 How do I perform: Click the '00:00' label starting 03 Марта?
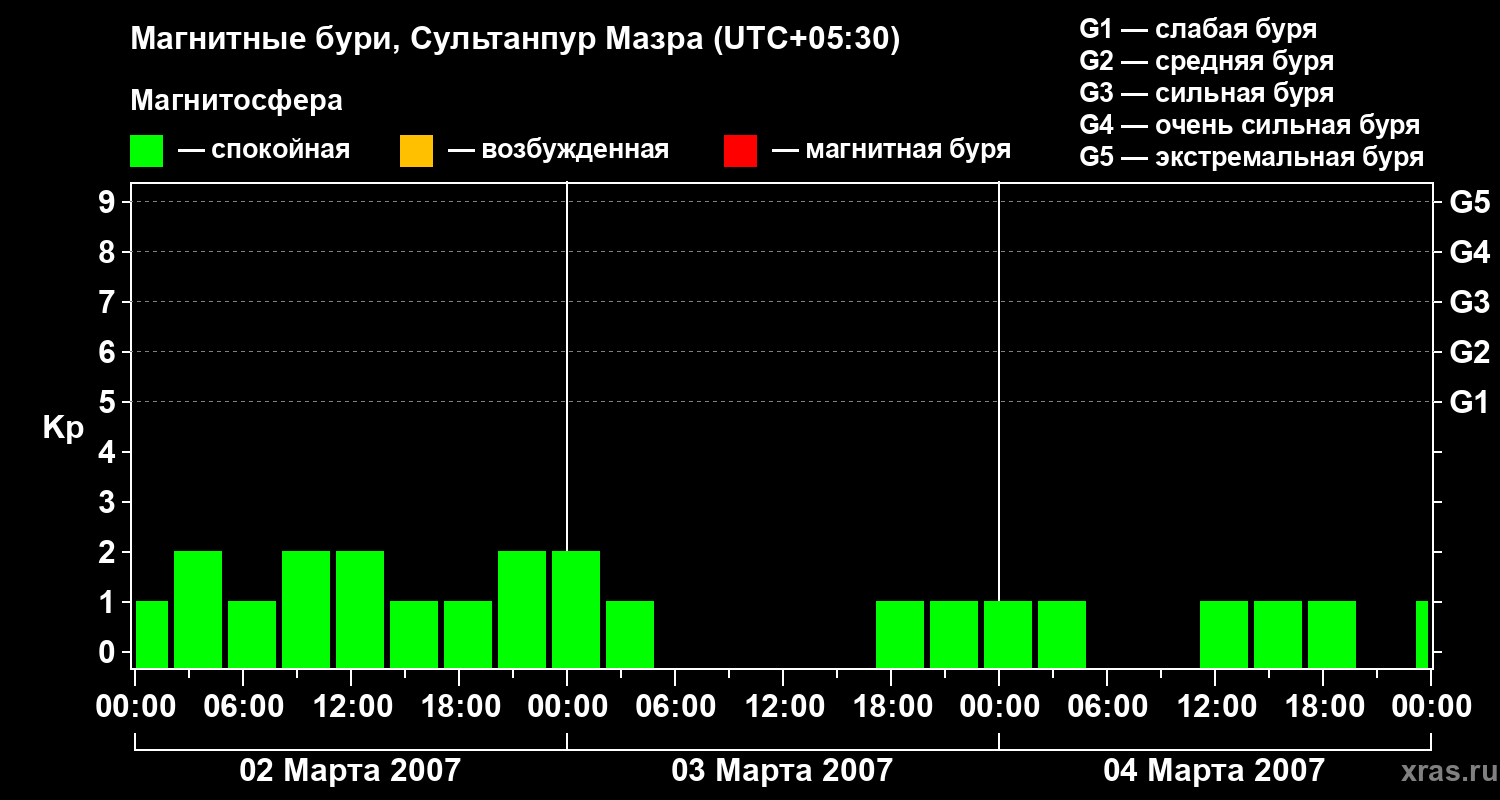[x=567, y=707]
